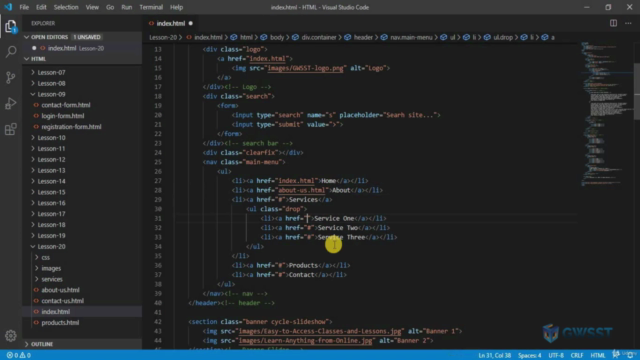
Task: Select the index.html editor tab
Action: pyautogui.click(x=170, y=23)
